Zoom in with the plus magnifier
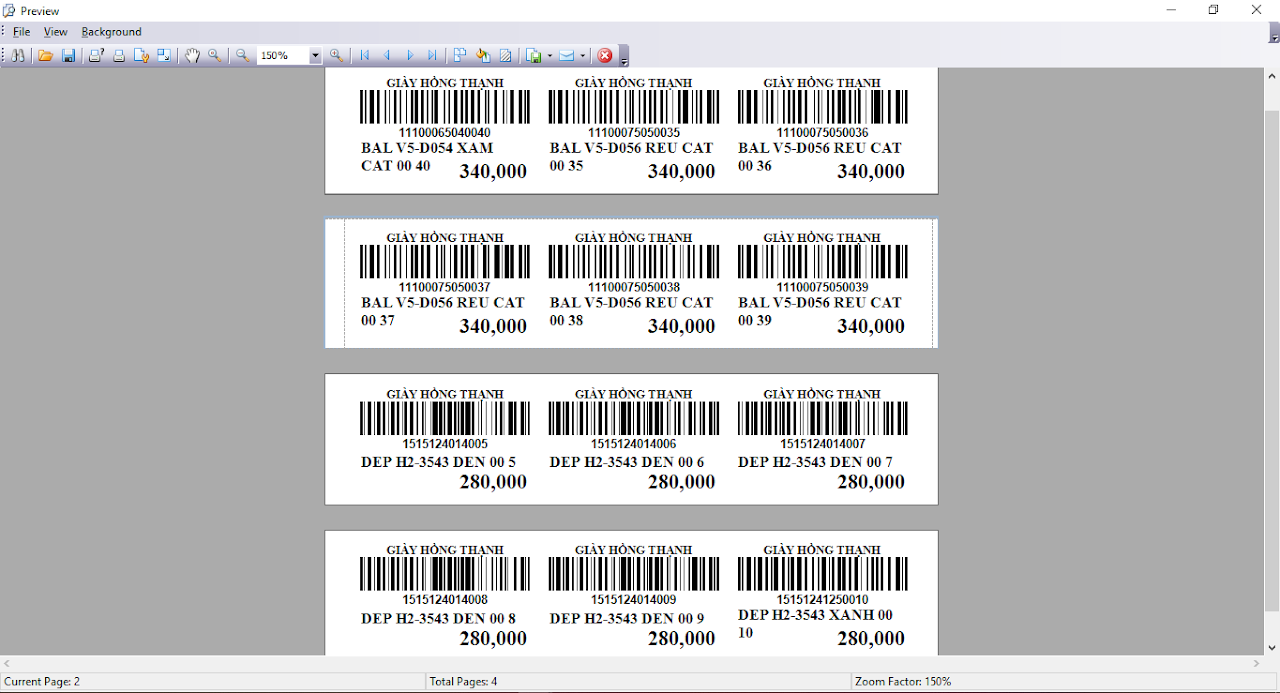The height and width of the screenshot is (693, 1280). tap(337, 56)
